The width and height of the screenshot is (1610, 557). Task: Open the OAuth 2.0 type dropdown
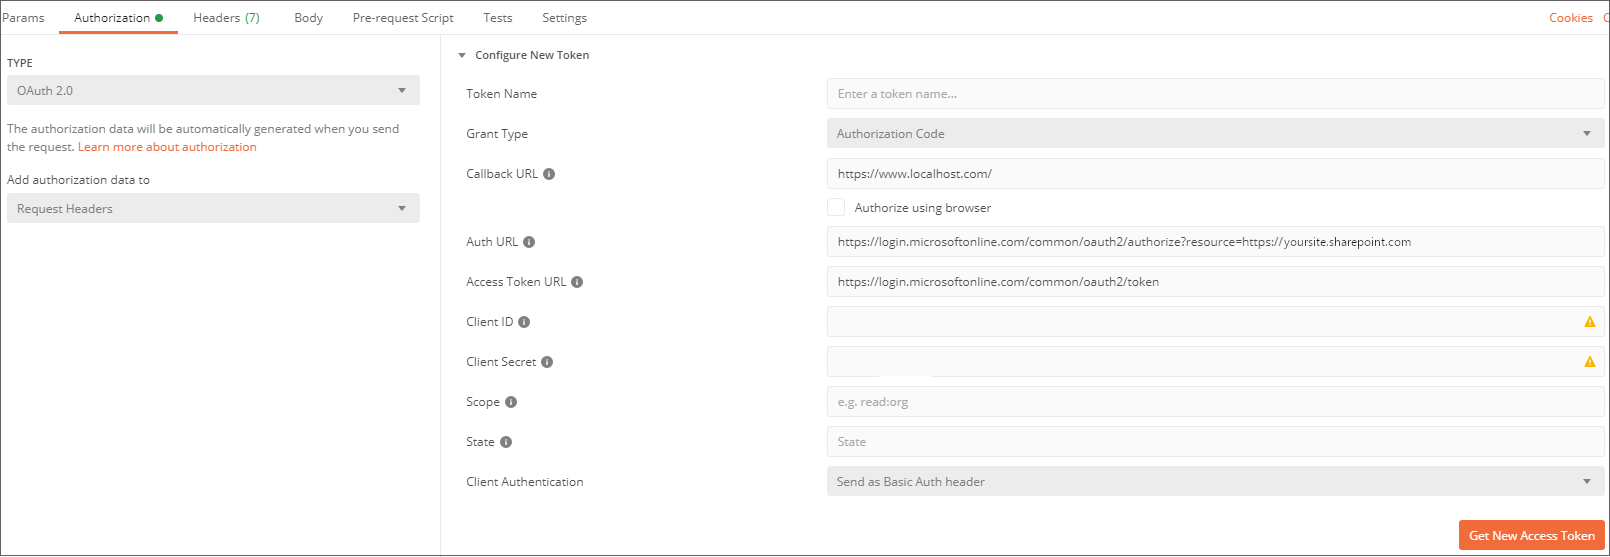pos(213,90)
